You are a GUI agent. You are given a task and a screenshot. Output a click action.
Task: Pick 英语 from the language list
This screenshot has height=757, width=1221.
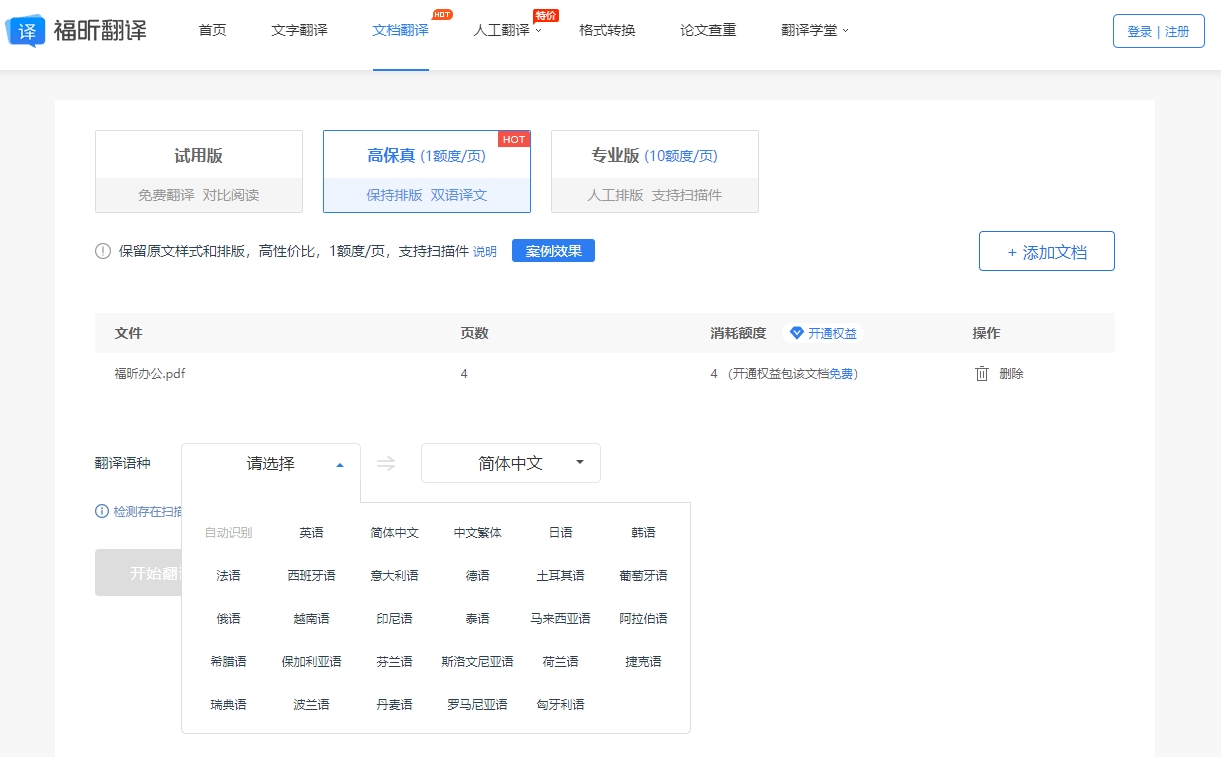click(311, 533)
